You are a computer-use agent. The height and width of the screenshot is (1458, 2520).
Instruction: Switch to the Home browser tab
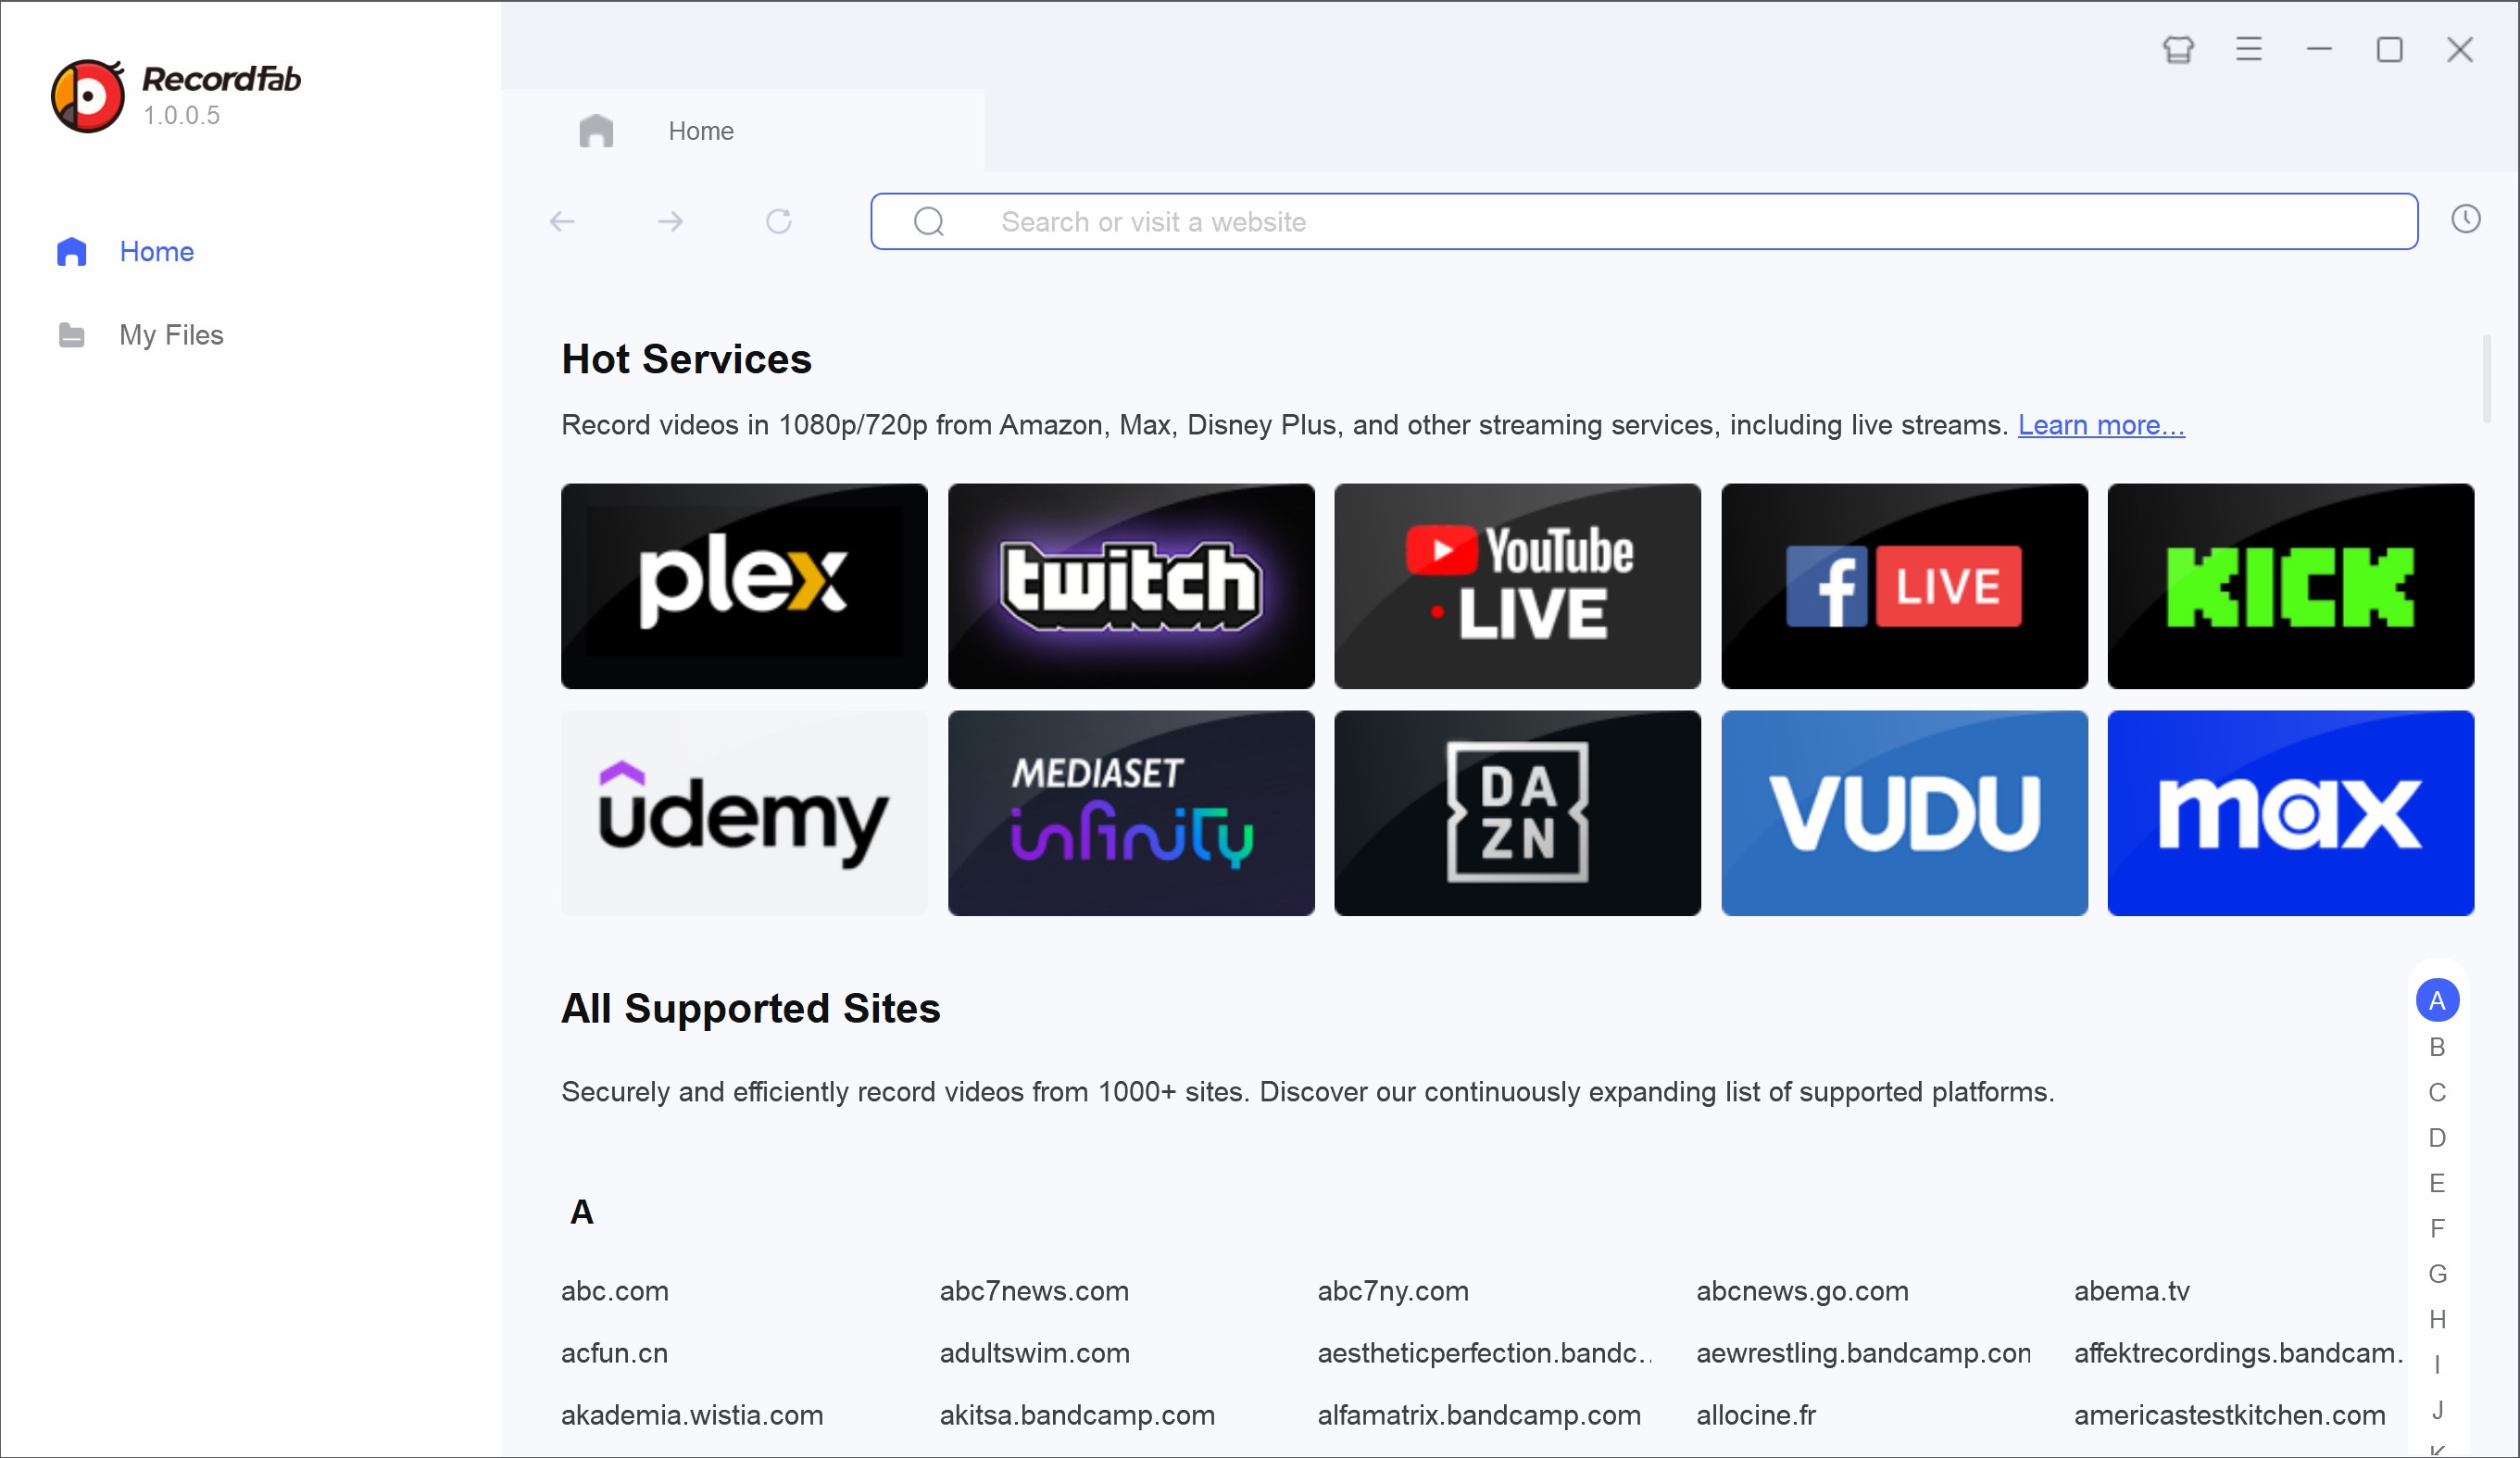(742, 131)
